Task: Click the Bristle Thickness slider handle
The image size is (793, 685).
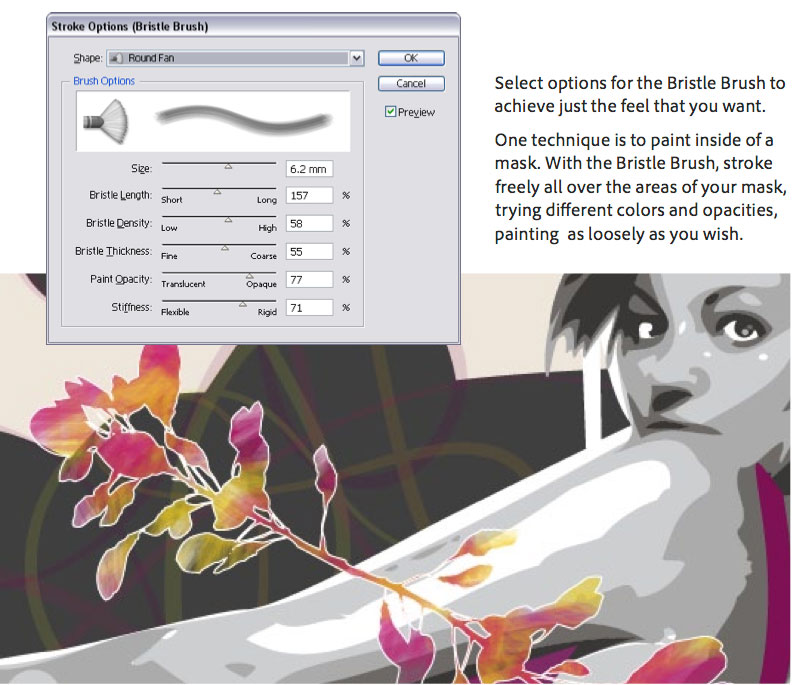Action: (225, 248)
